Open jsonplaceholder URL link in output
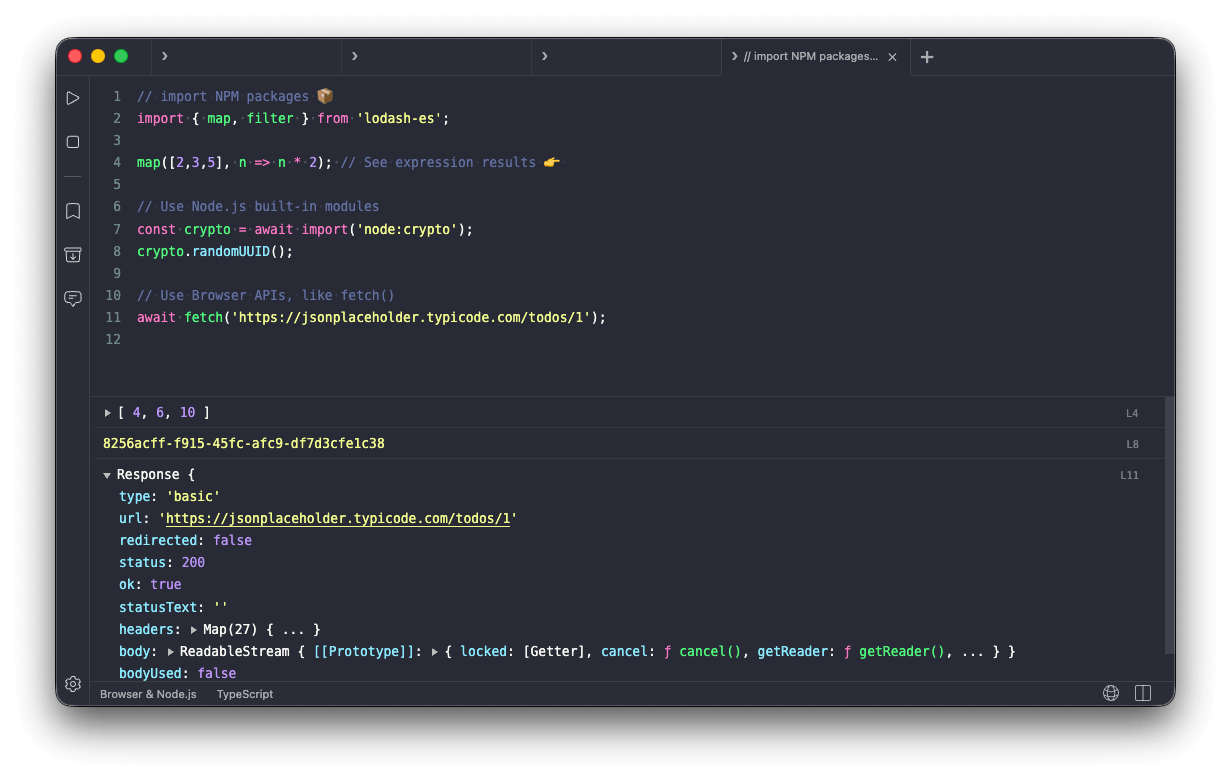 [x=338, y=519]
